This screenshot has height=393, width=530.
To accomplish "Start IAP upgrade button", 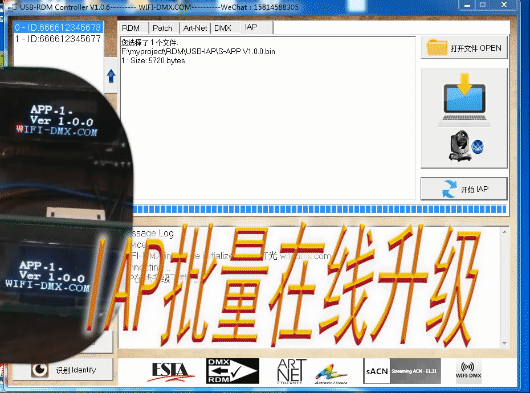I will pyautogui.click(x=464, y=189).
